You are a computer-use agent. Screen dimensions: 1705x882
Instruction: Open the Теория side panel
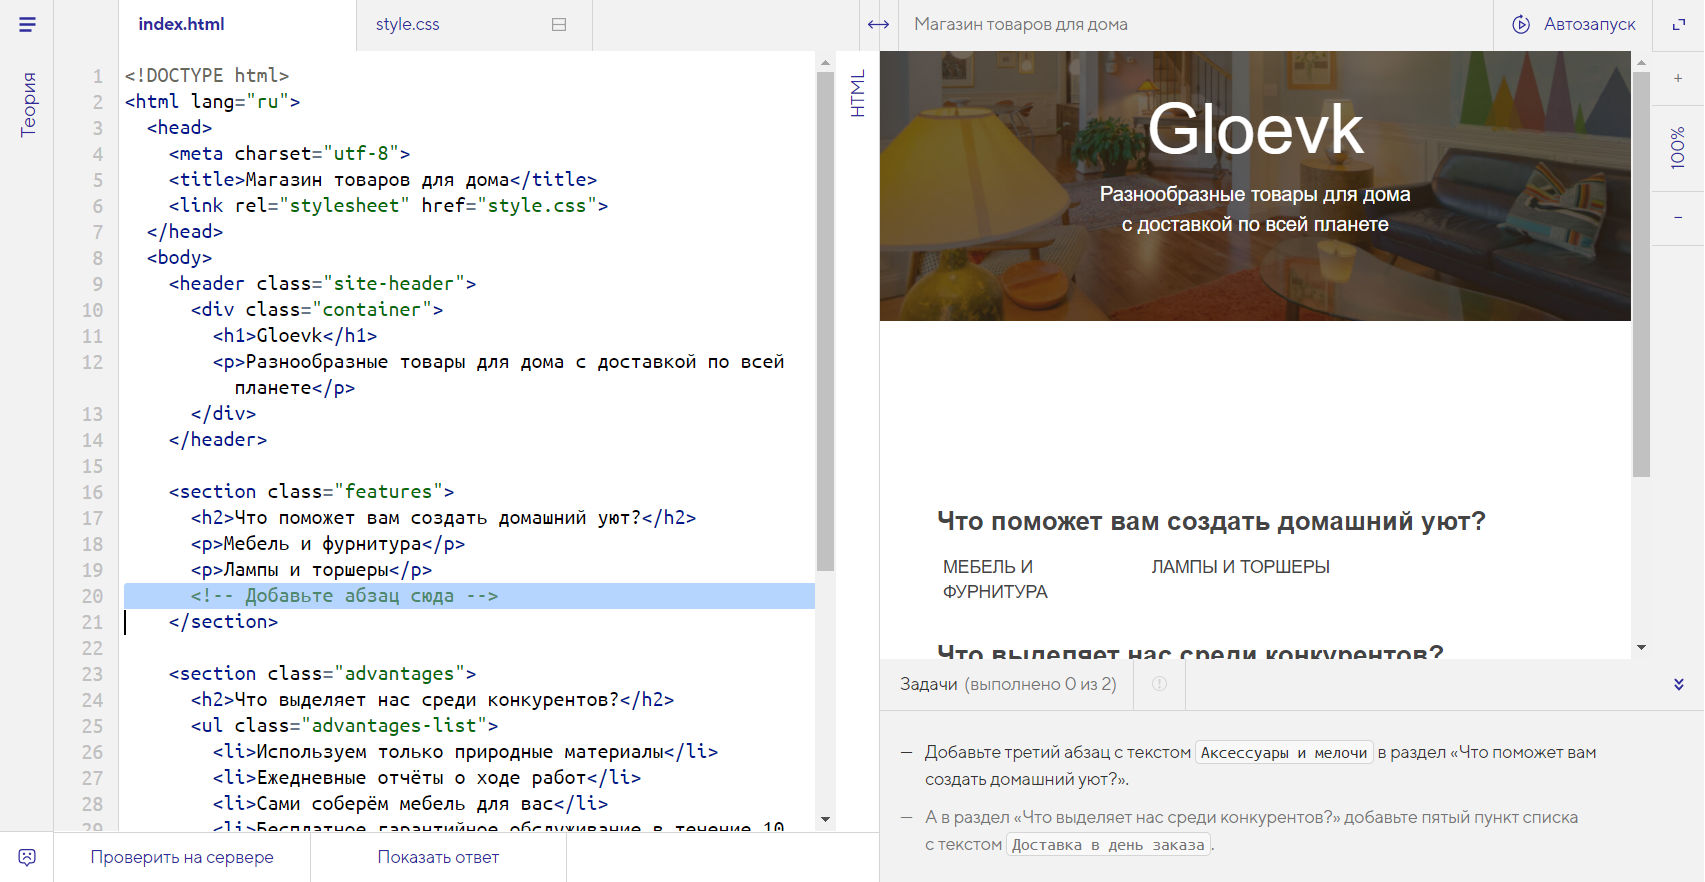pos(28,104)
